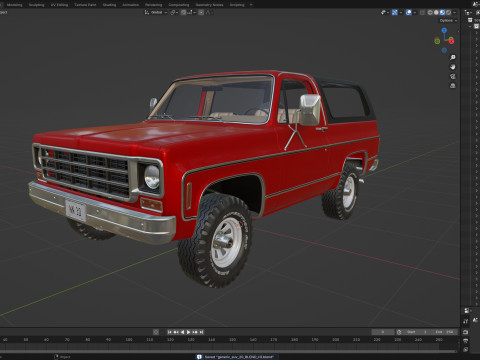Click the Saved file status message
The image size is (480, 360).
[238, 357]
